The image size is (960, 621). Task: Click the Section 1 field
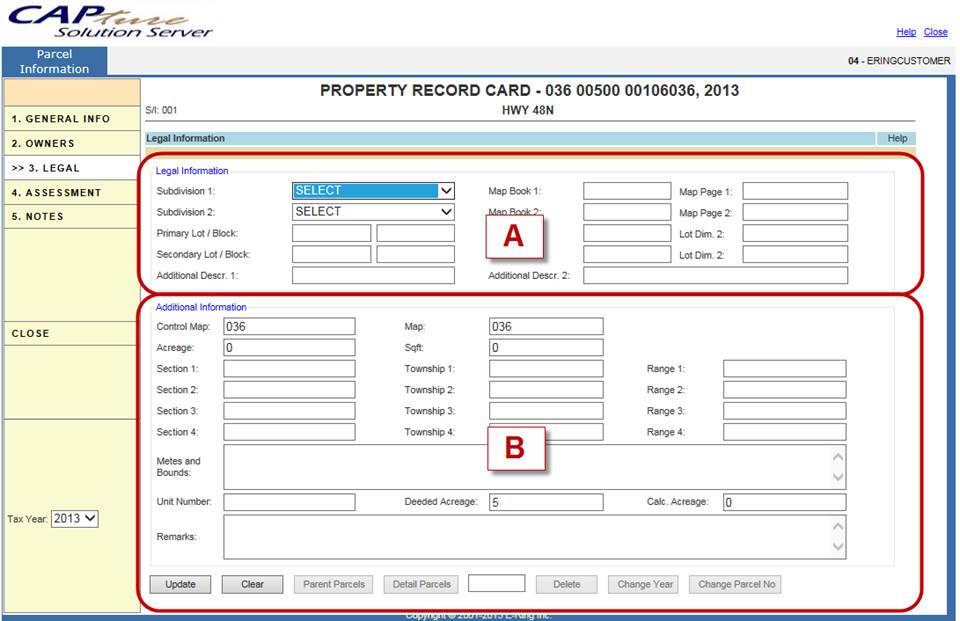tap(289, 369)
